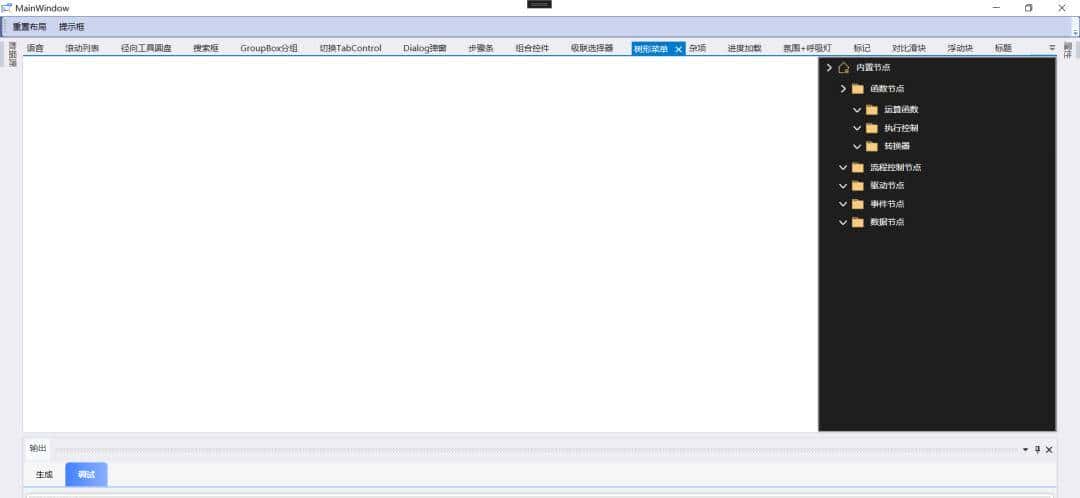Switch to the 杂项 tab
1080x498 pixels.
(x=697, y=48)
